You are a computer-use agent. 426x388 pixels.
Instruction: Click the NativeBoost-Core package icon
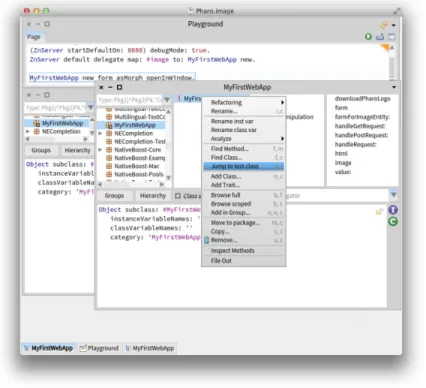click(109, 150)
